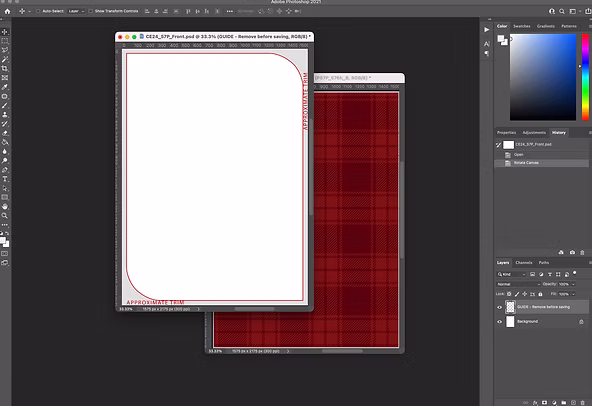
Task: Hide the Background layer
Action: pos(500,322)
